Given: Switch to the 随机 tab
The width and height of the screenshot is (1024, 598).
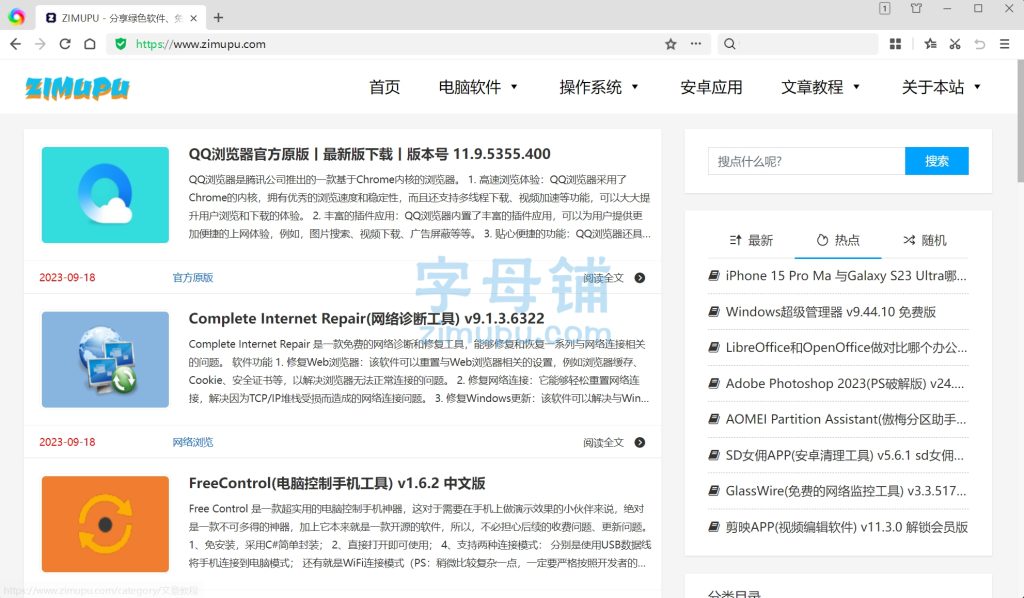Looking at the screenshot, I should click(x=925, y=240).
